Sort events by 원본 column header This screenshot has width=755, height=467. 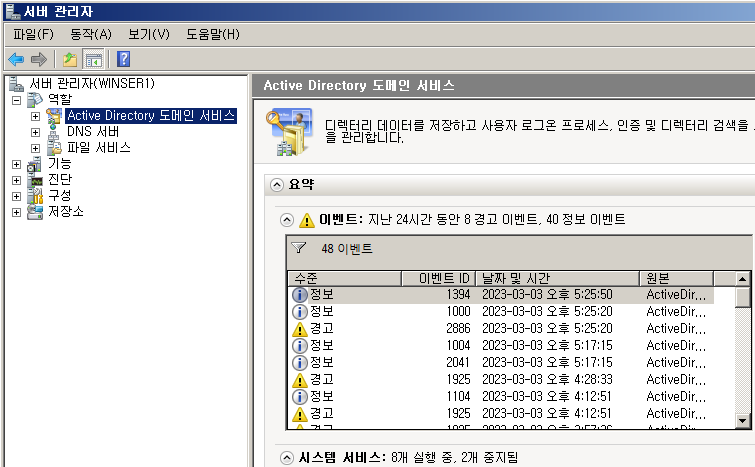coord(677,278)
